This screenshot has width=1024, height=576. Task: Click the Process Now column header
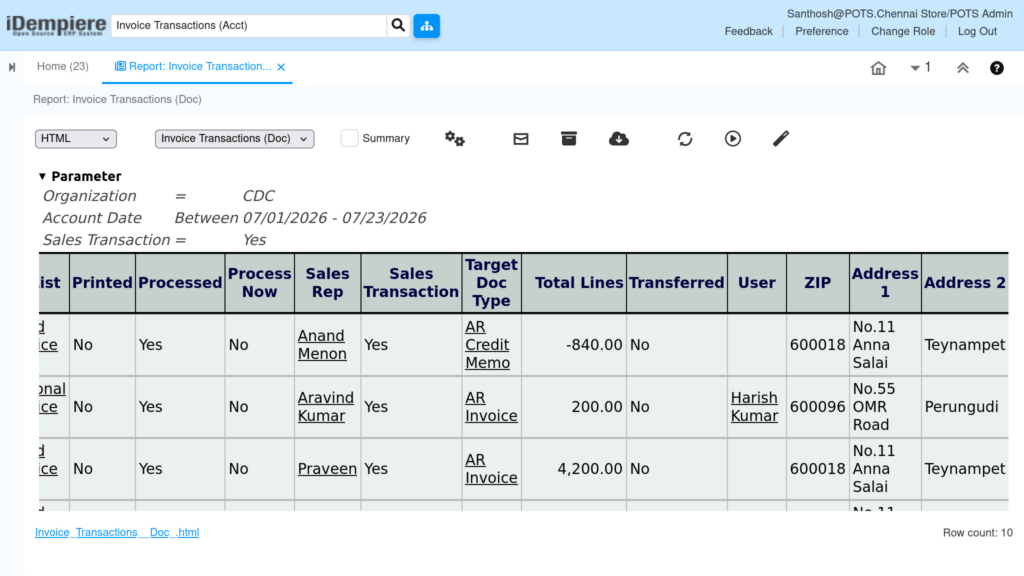coord(259,283)
